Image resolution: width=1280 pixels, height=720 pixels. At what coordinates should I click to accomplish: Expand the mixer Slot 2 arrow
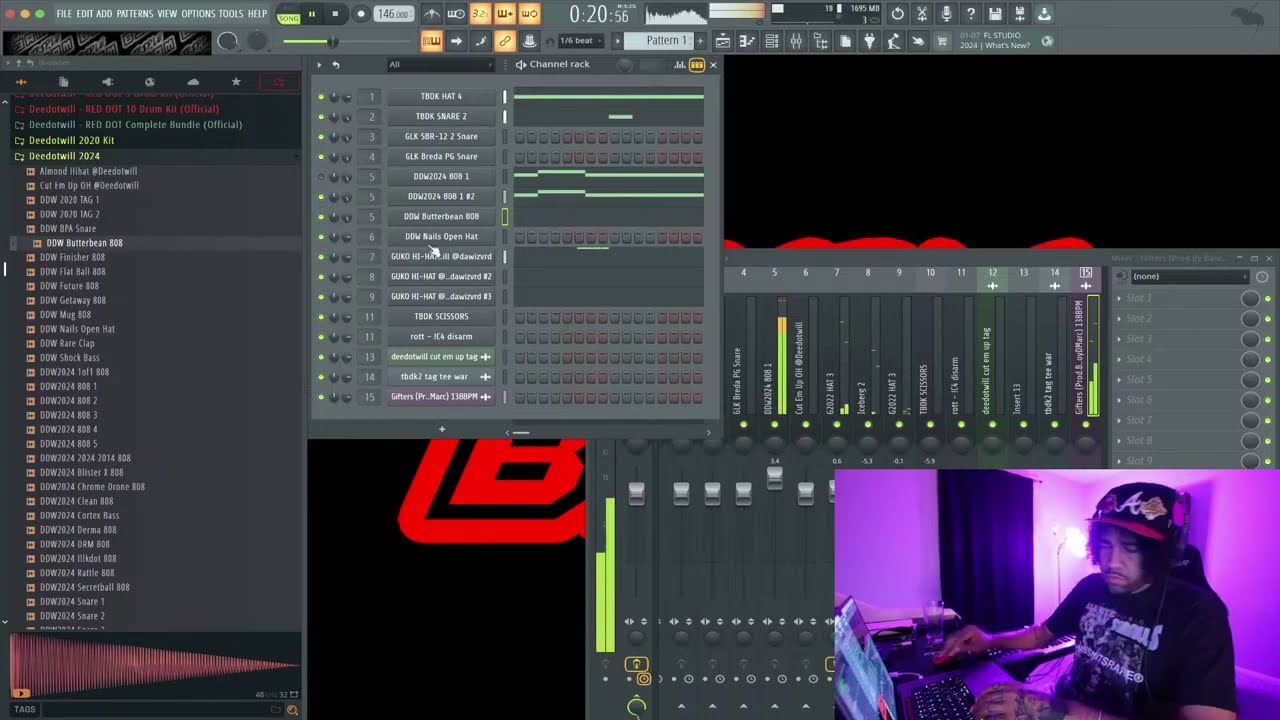1119,319
